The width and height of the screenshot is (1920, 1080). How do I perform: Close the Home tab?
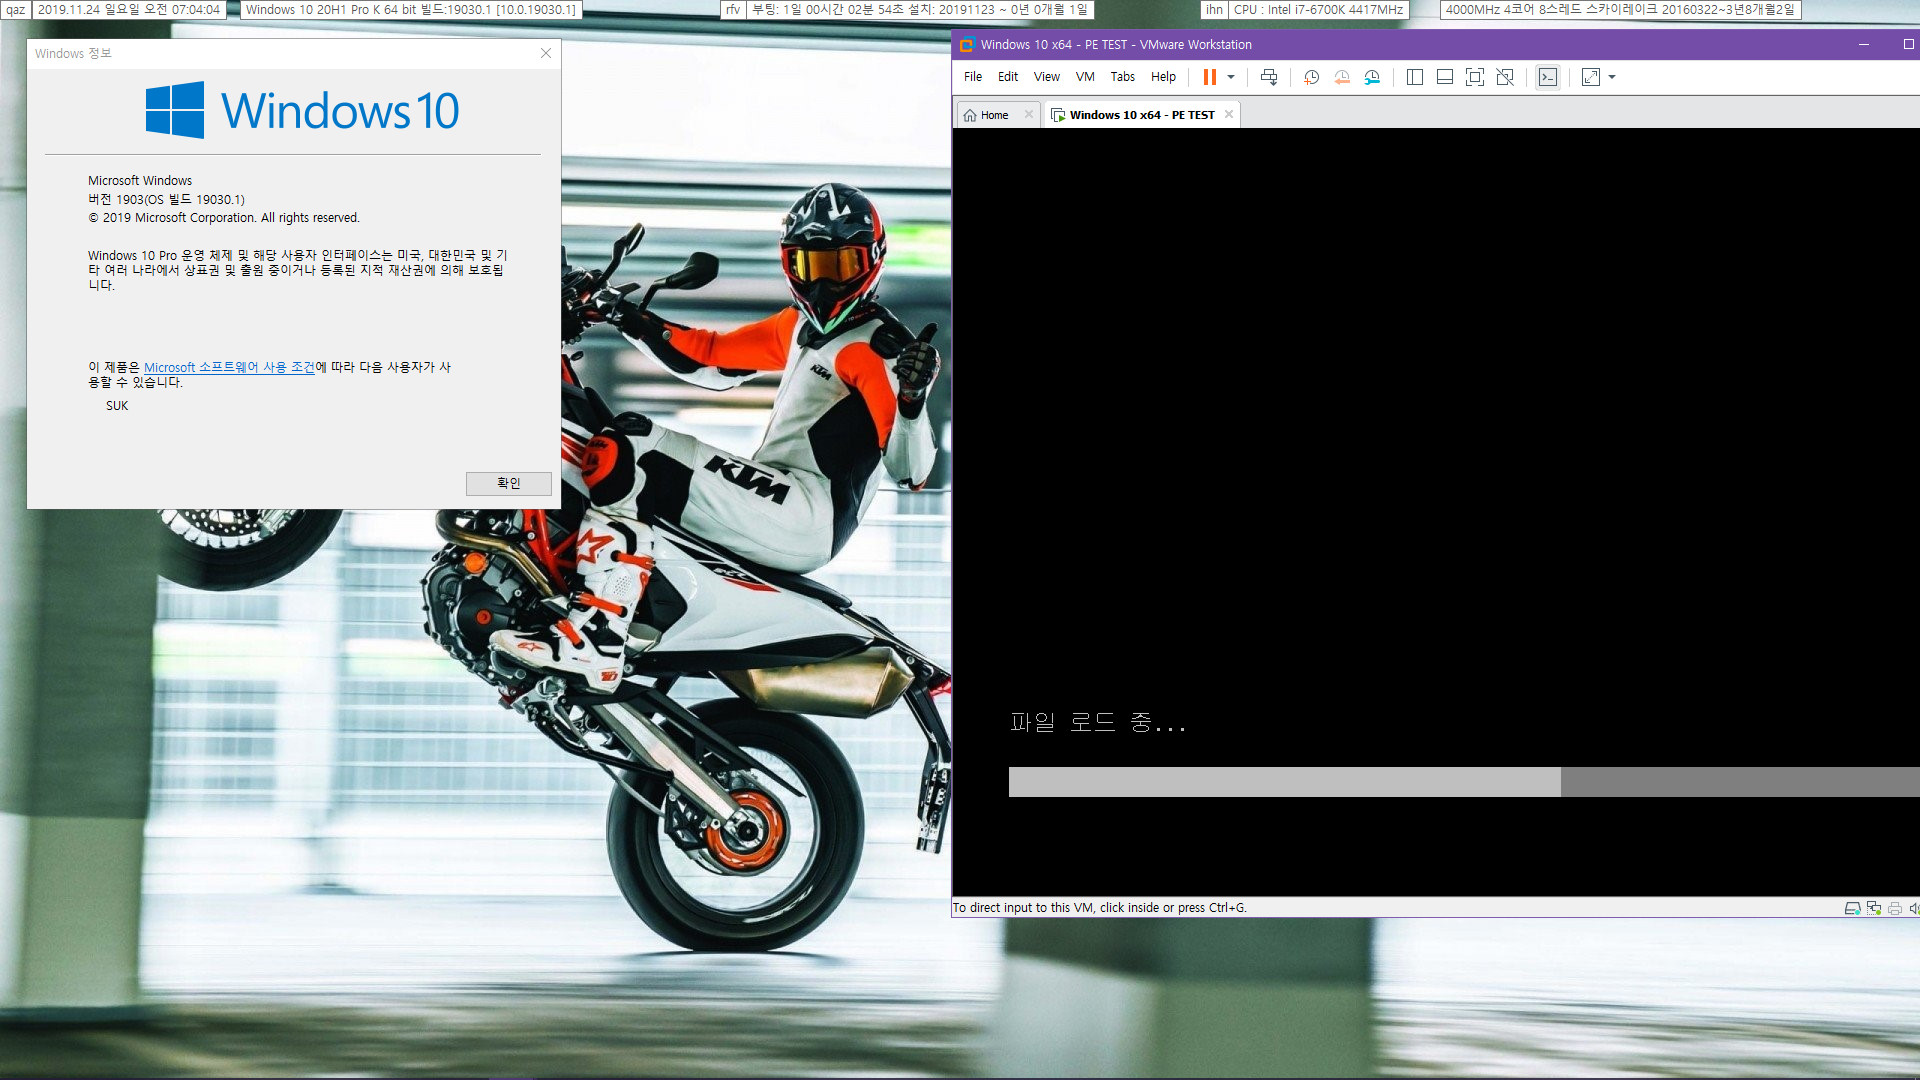(x=1029, y=115)
